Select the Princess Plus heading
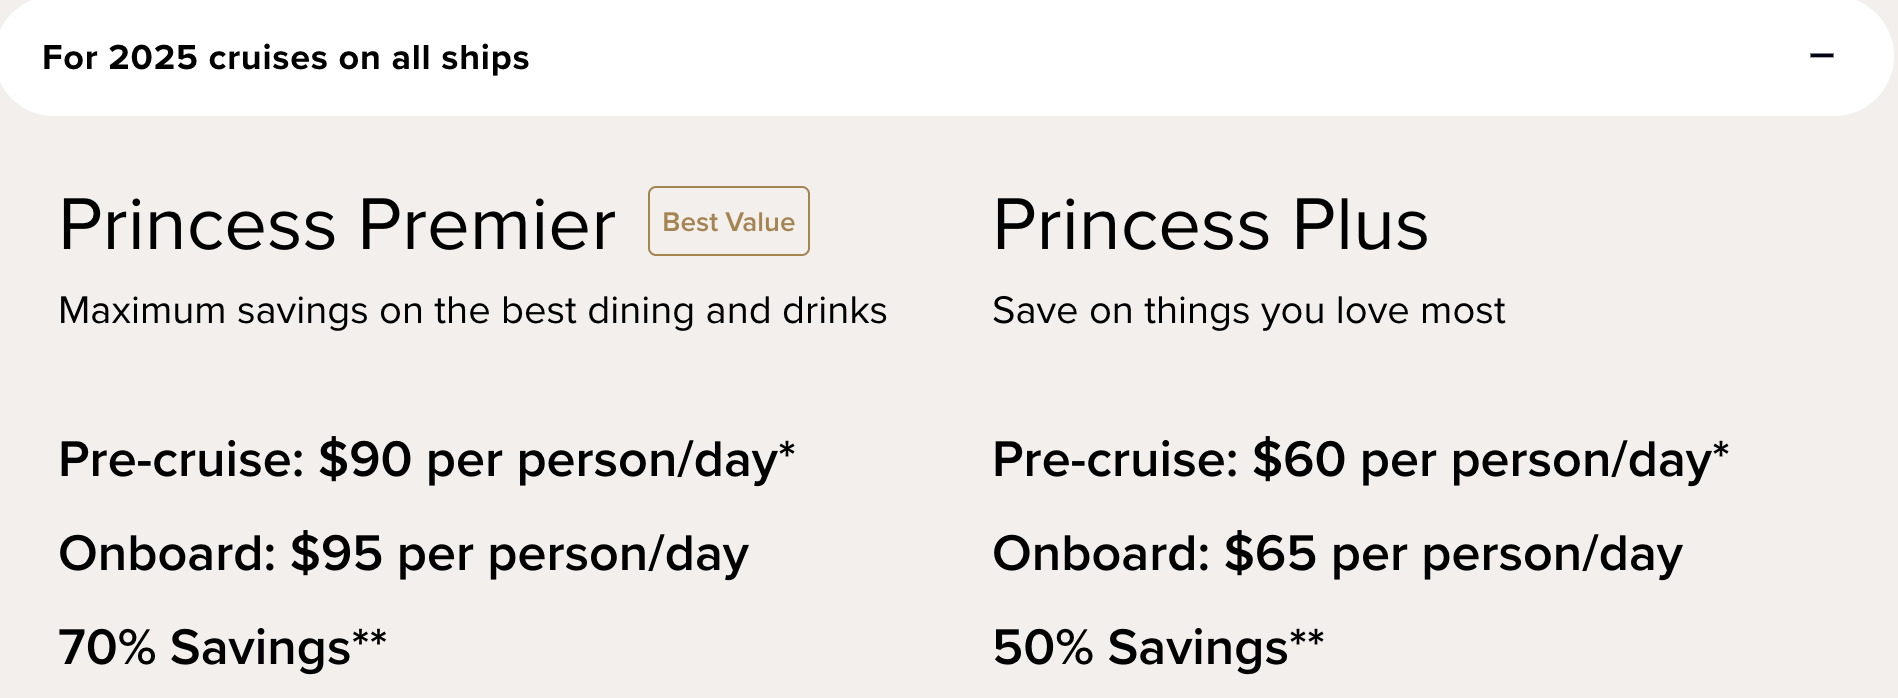Image resolution: width=1898 pixels, height=698 pixels. coord(1210,225)
